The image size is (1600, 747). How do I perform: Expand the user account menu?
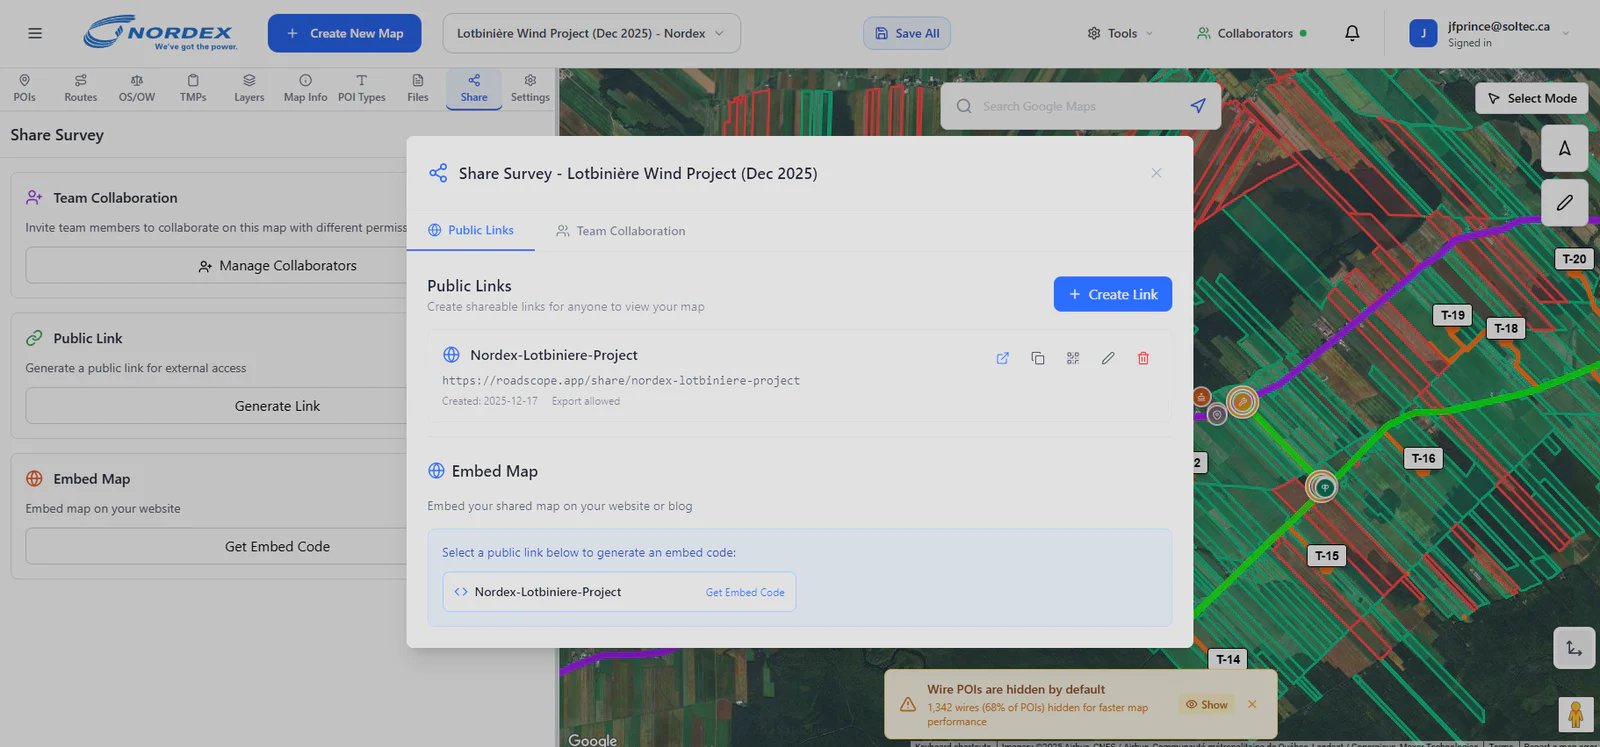[1489, 33]
